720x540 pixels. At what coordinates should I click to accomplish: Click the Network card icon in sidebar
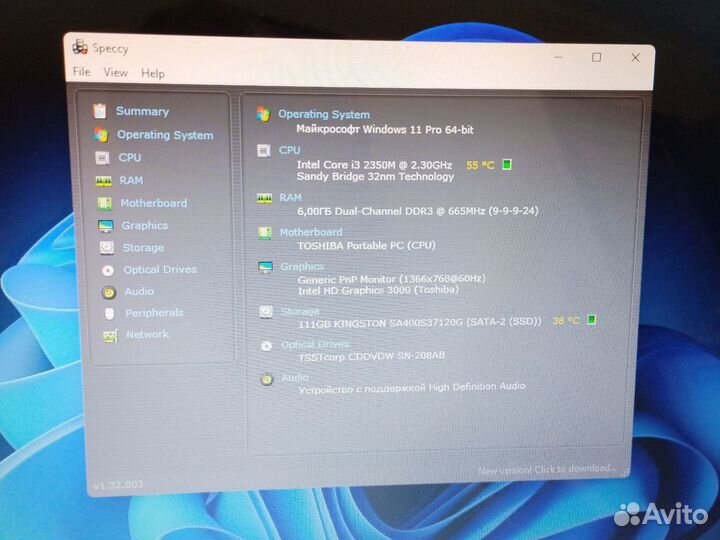[x=110, y=336]
